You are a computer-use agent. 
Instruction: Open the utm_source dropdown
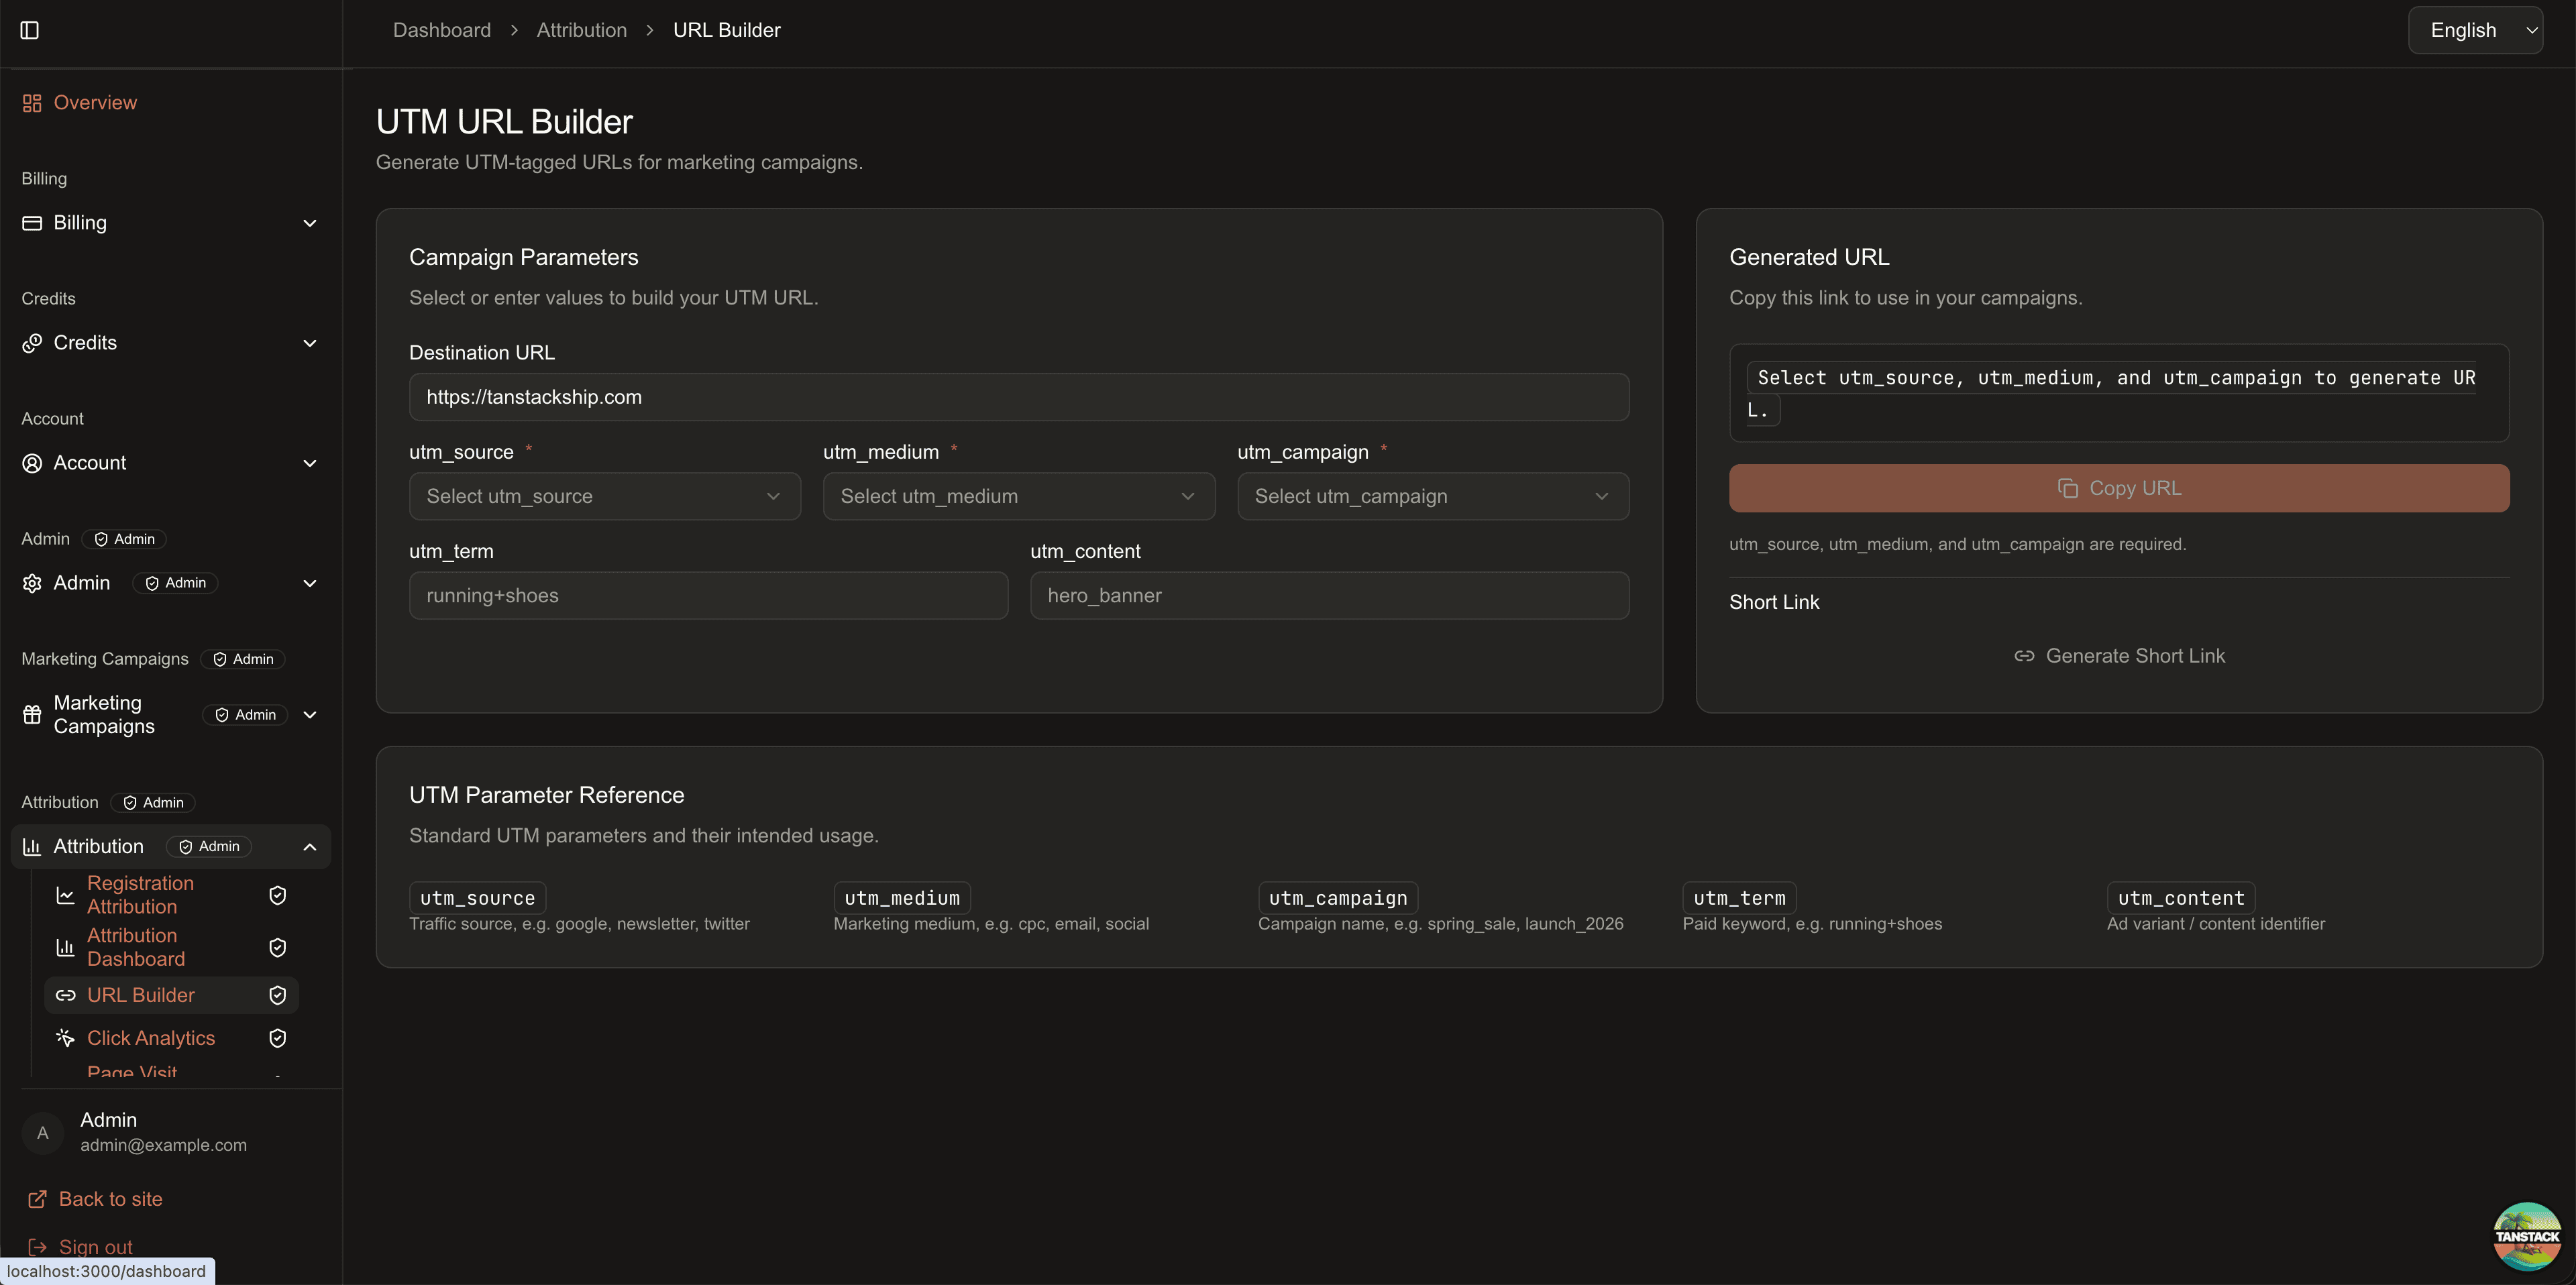click(605, 496)
